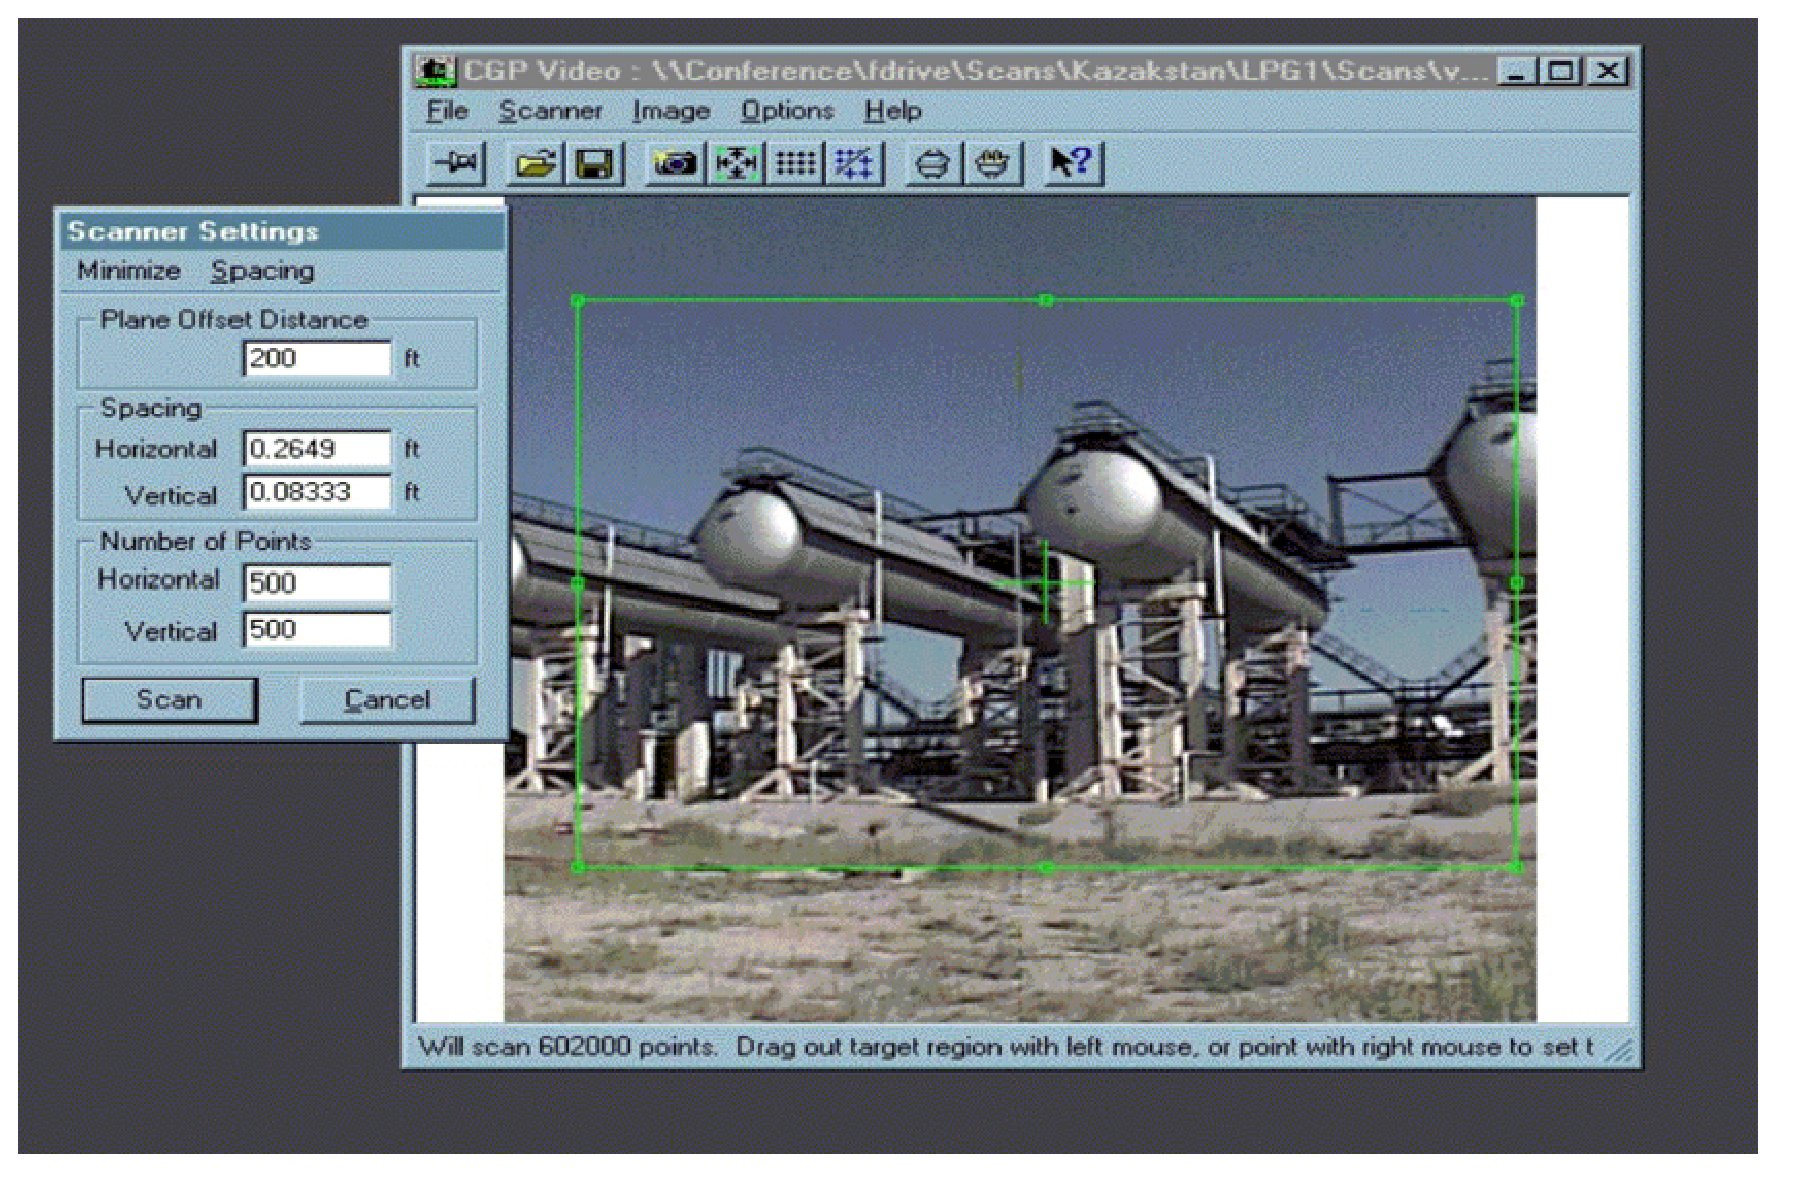1800x1180 pixels.
Task: Minimize the CGP Video window
Action: (x=1518, y=71)
